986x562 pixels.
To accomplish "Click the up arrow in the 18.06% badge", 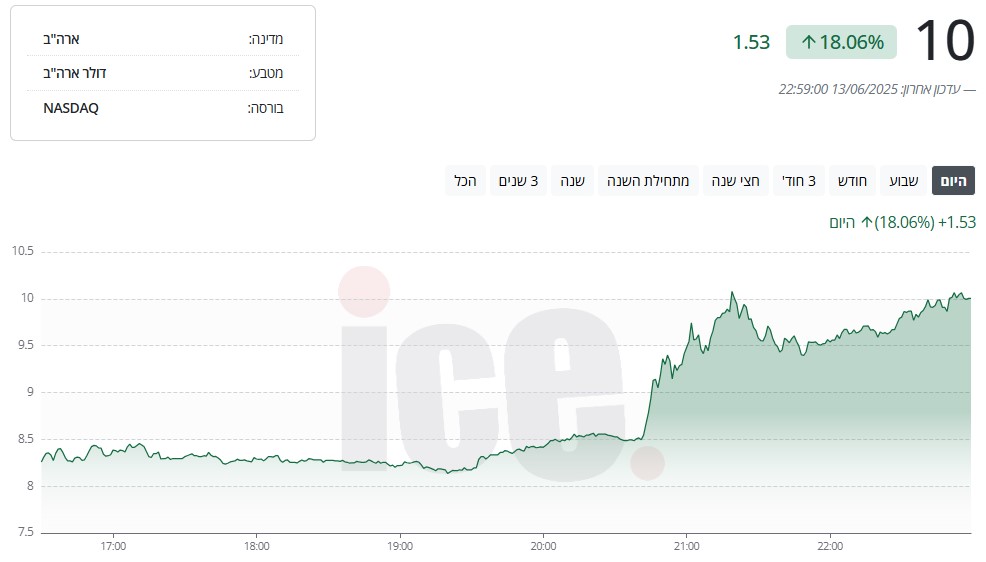I will 808,43.
